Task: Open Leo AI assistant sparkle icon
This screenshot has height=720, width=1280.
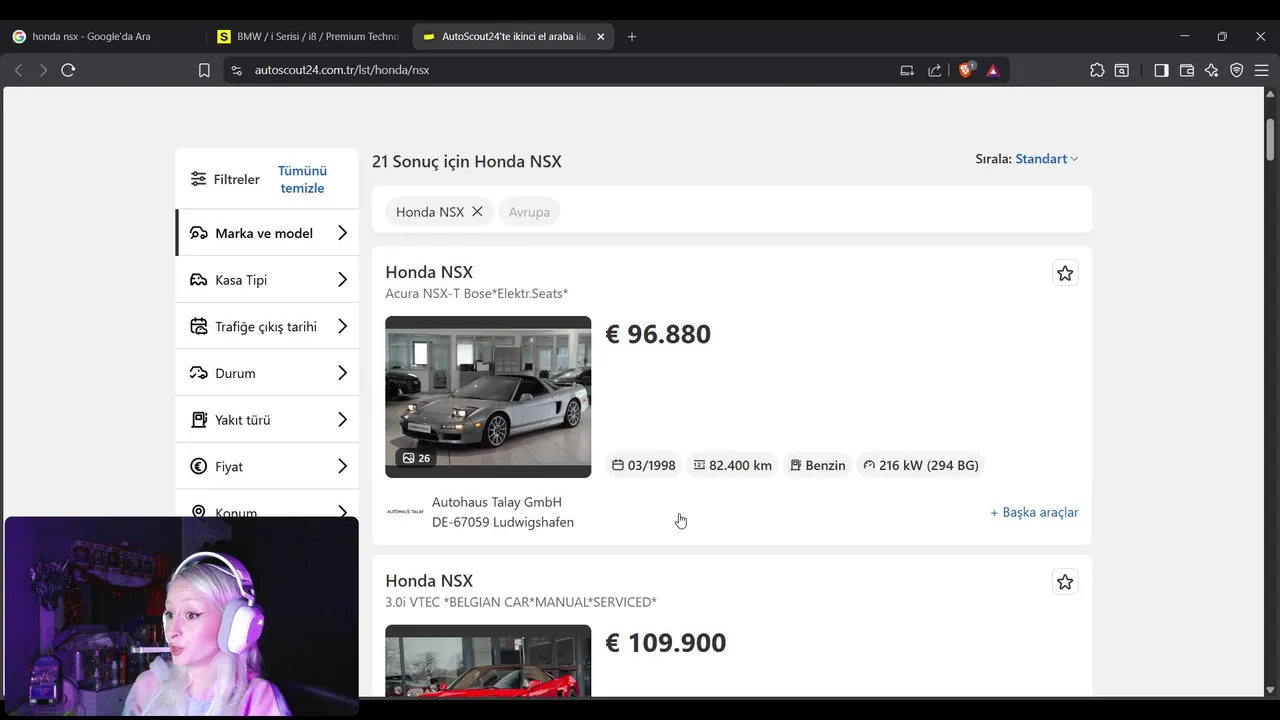Action: [x=1212, y=70]
